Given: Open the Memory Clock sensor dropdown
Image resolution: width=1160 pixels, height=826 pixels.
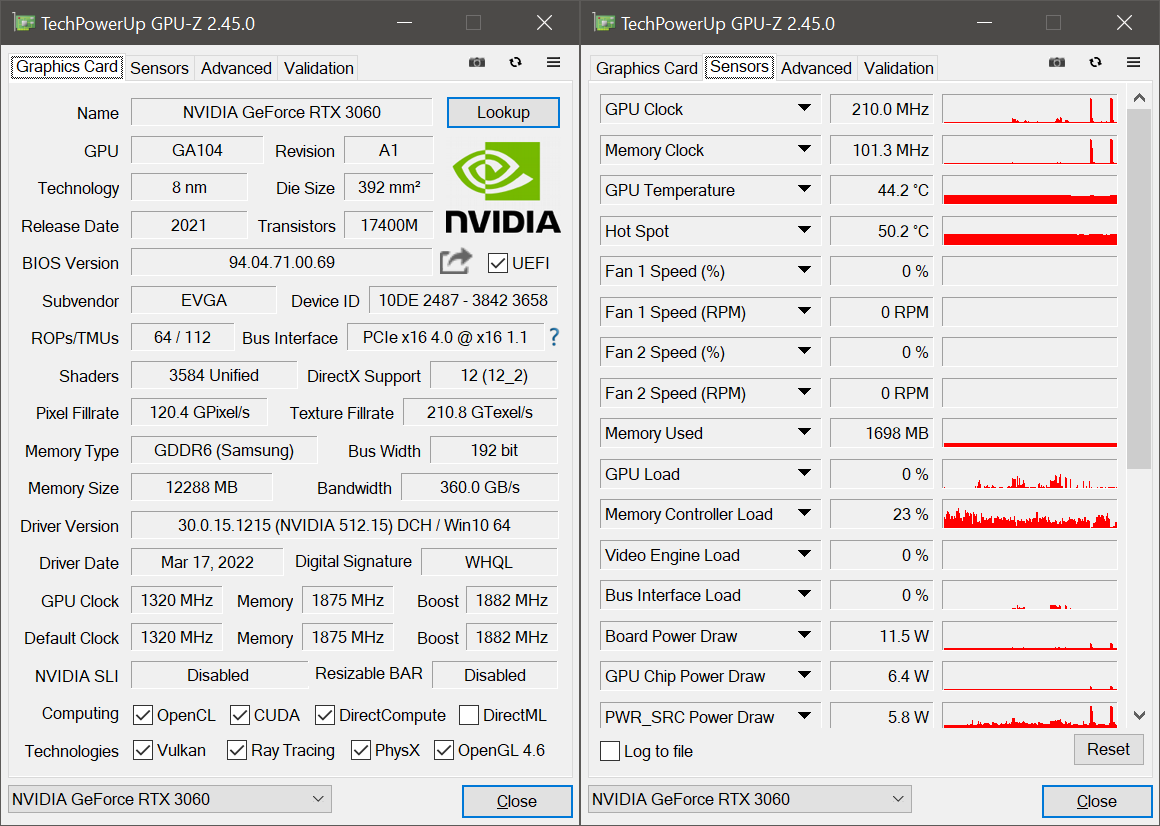Looking at the screenshot, I should tap(804, 149).
